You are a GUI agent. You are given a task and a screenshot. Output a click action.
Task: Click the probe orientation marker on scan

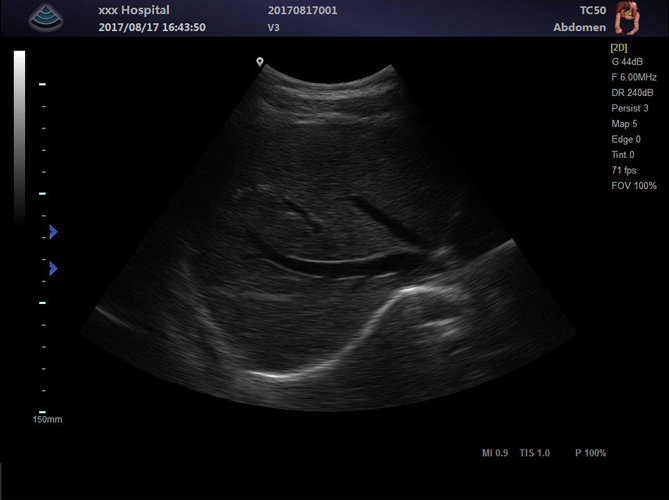pos(259,62)
